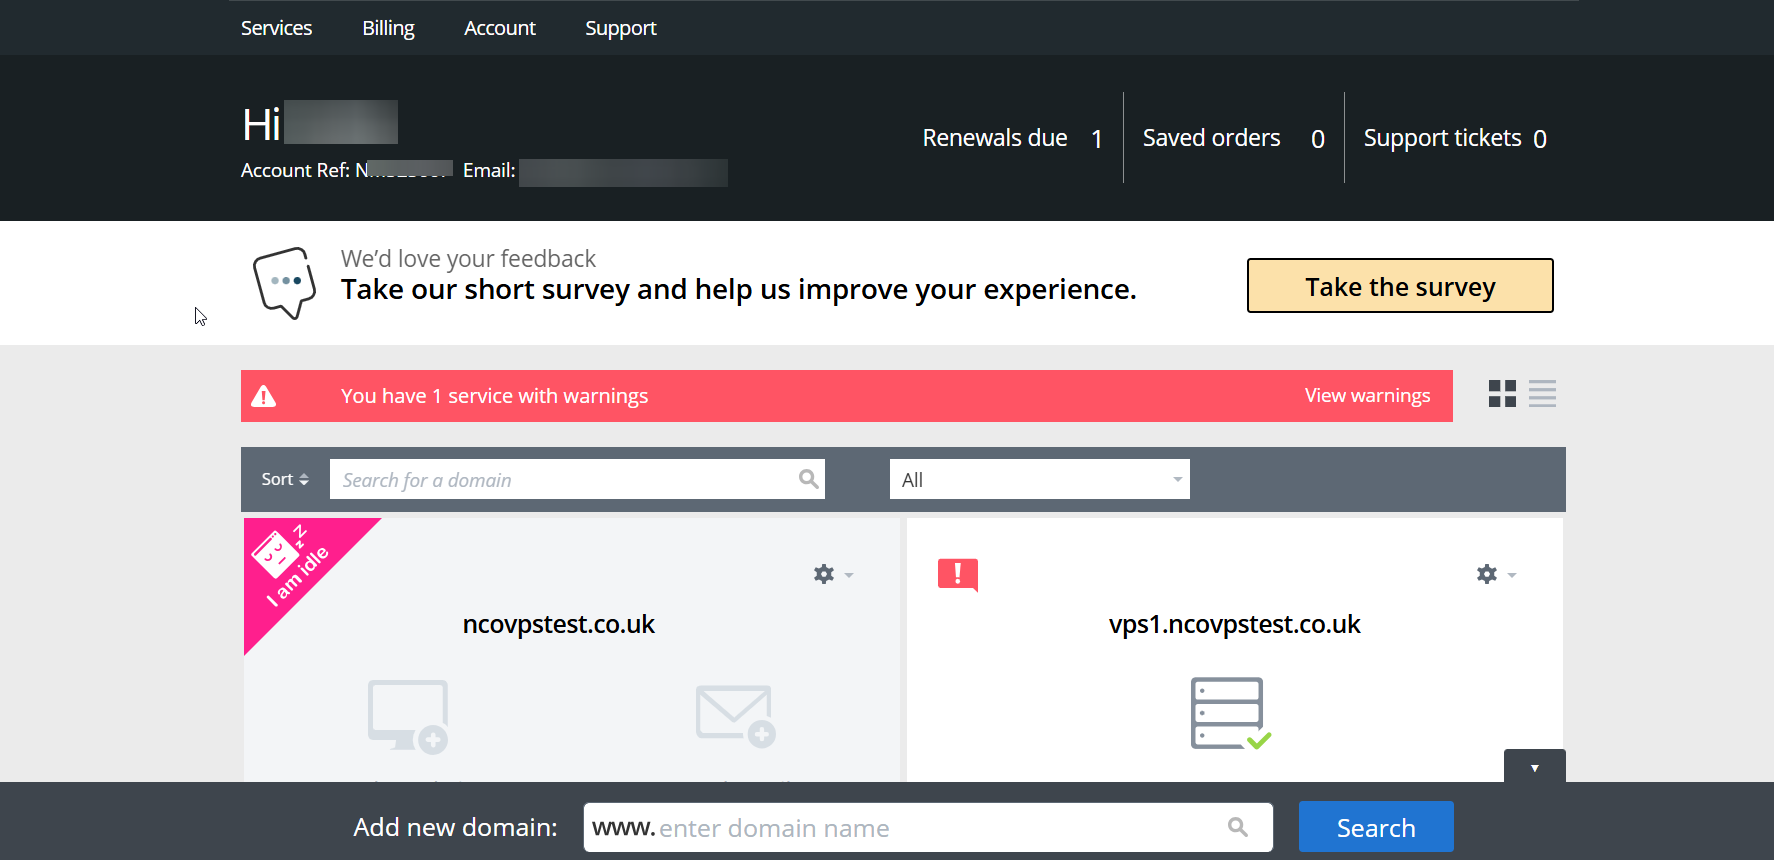Click the magnifier icon in the domain search
This screenshot has width=1774, height=860.
tap(808, 479)
